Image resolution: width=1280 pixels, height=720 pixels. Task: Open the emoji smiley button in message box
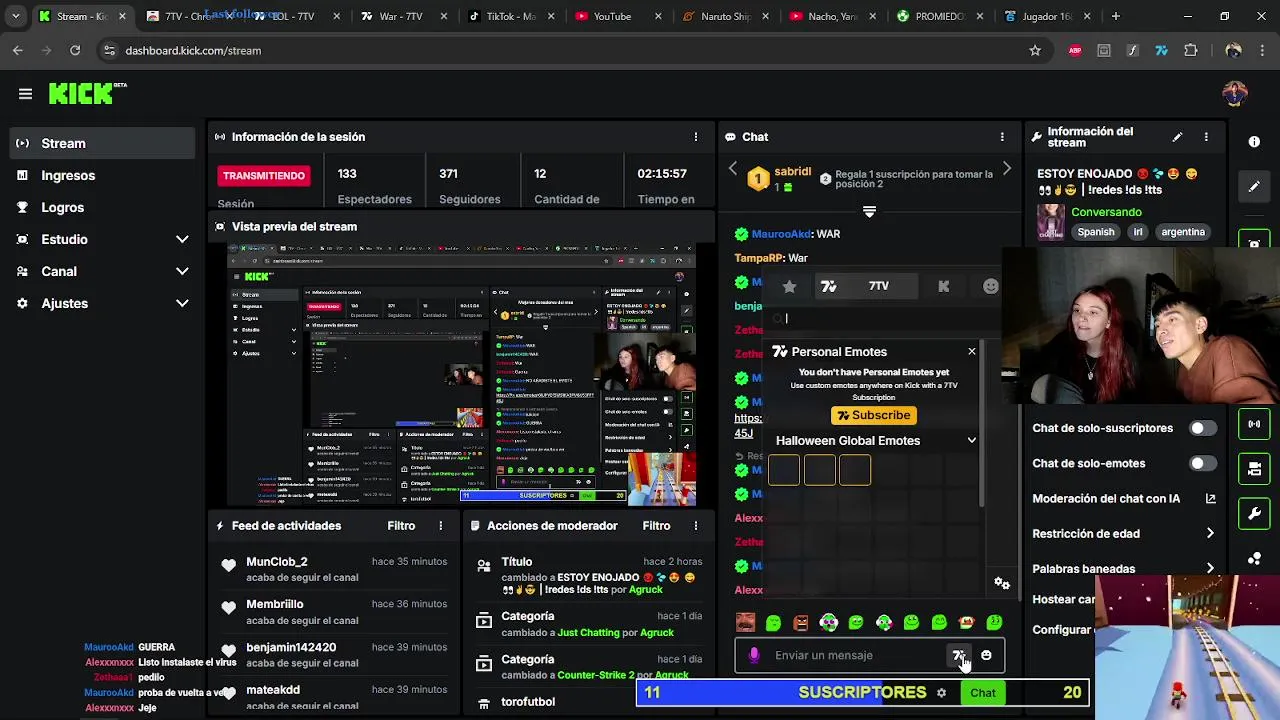(x=986, y=655)
